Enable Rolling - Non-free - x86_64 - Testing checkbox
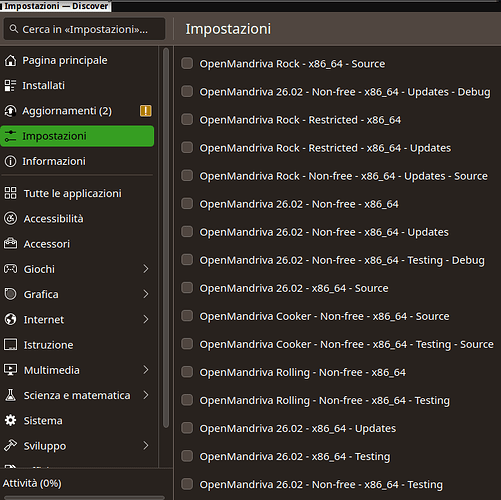 pos(187,400)
